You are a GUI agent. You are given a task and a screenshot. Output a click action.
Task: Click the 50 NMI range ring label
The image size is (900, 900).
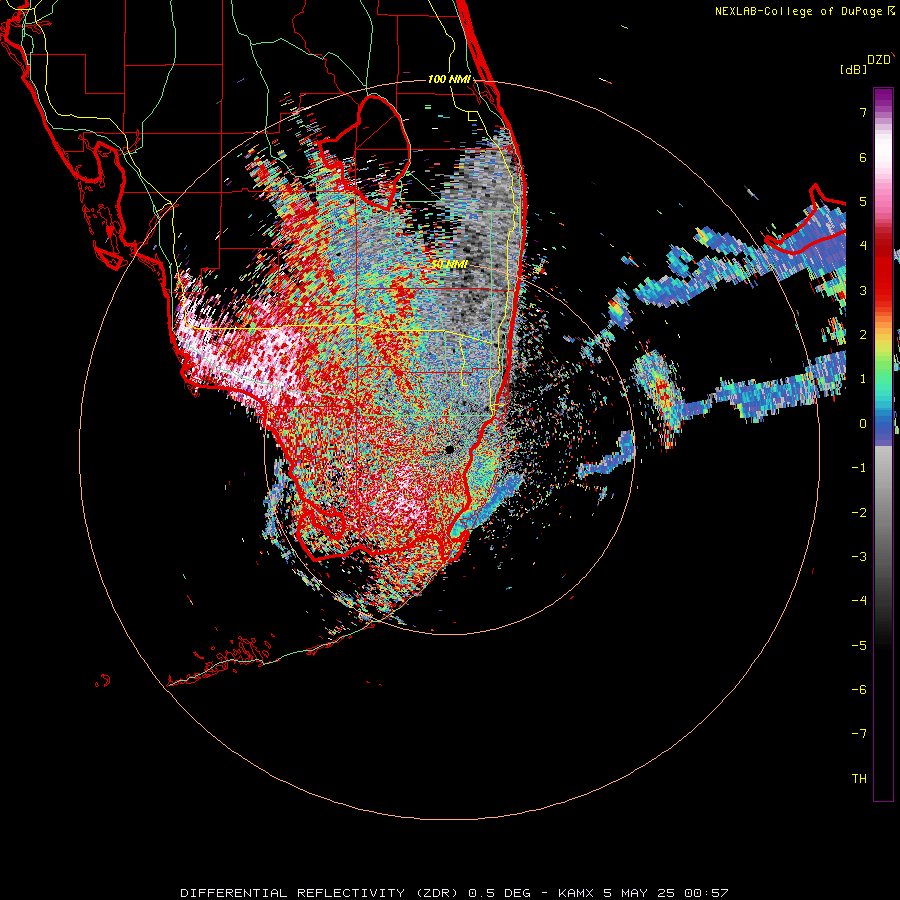(x=449, y=264)
